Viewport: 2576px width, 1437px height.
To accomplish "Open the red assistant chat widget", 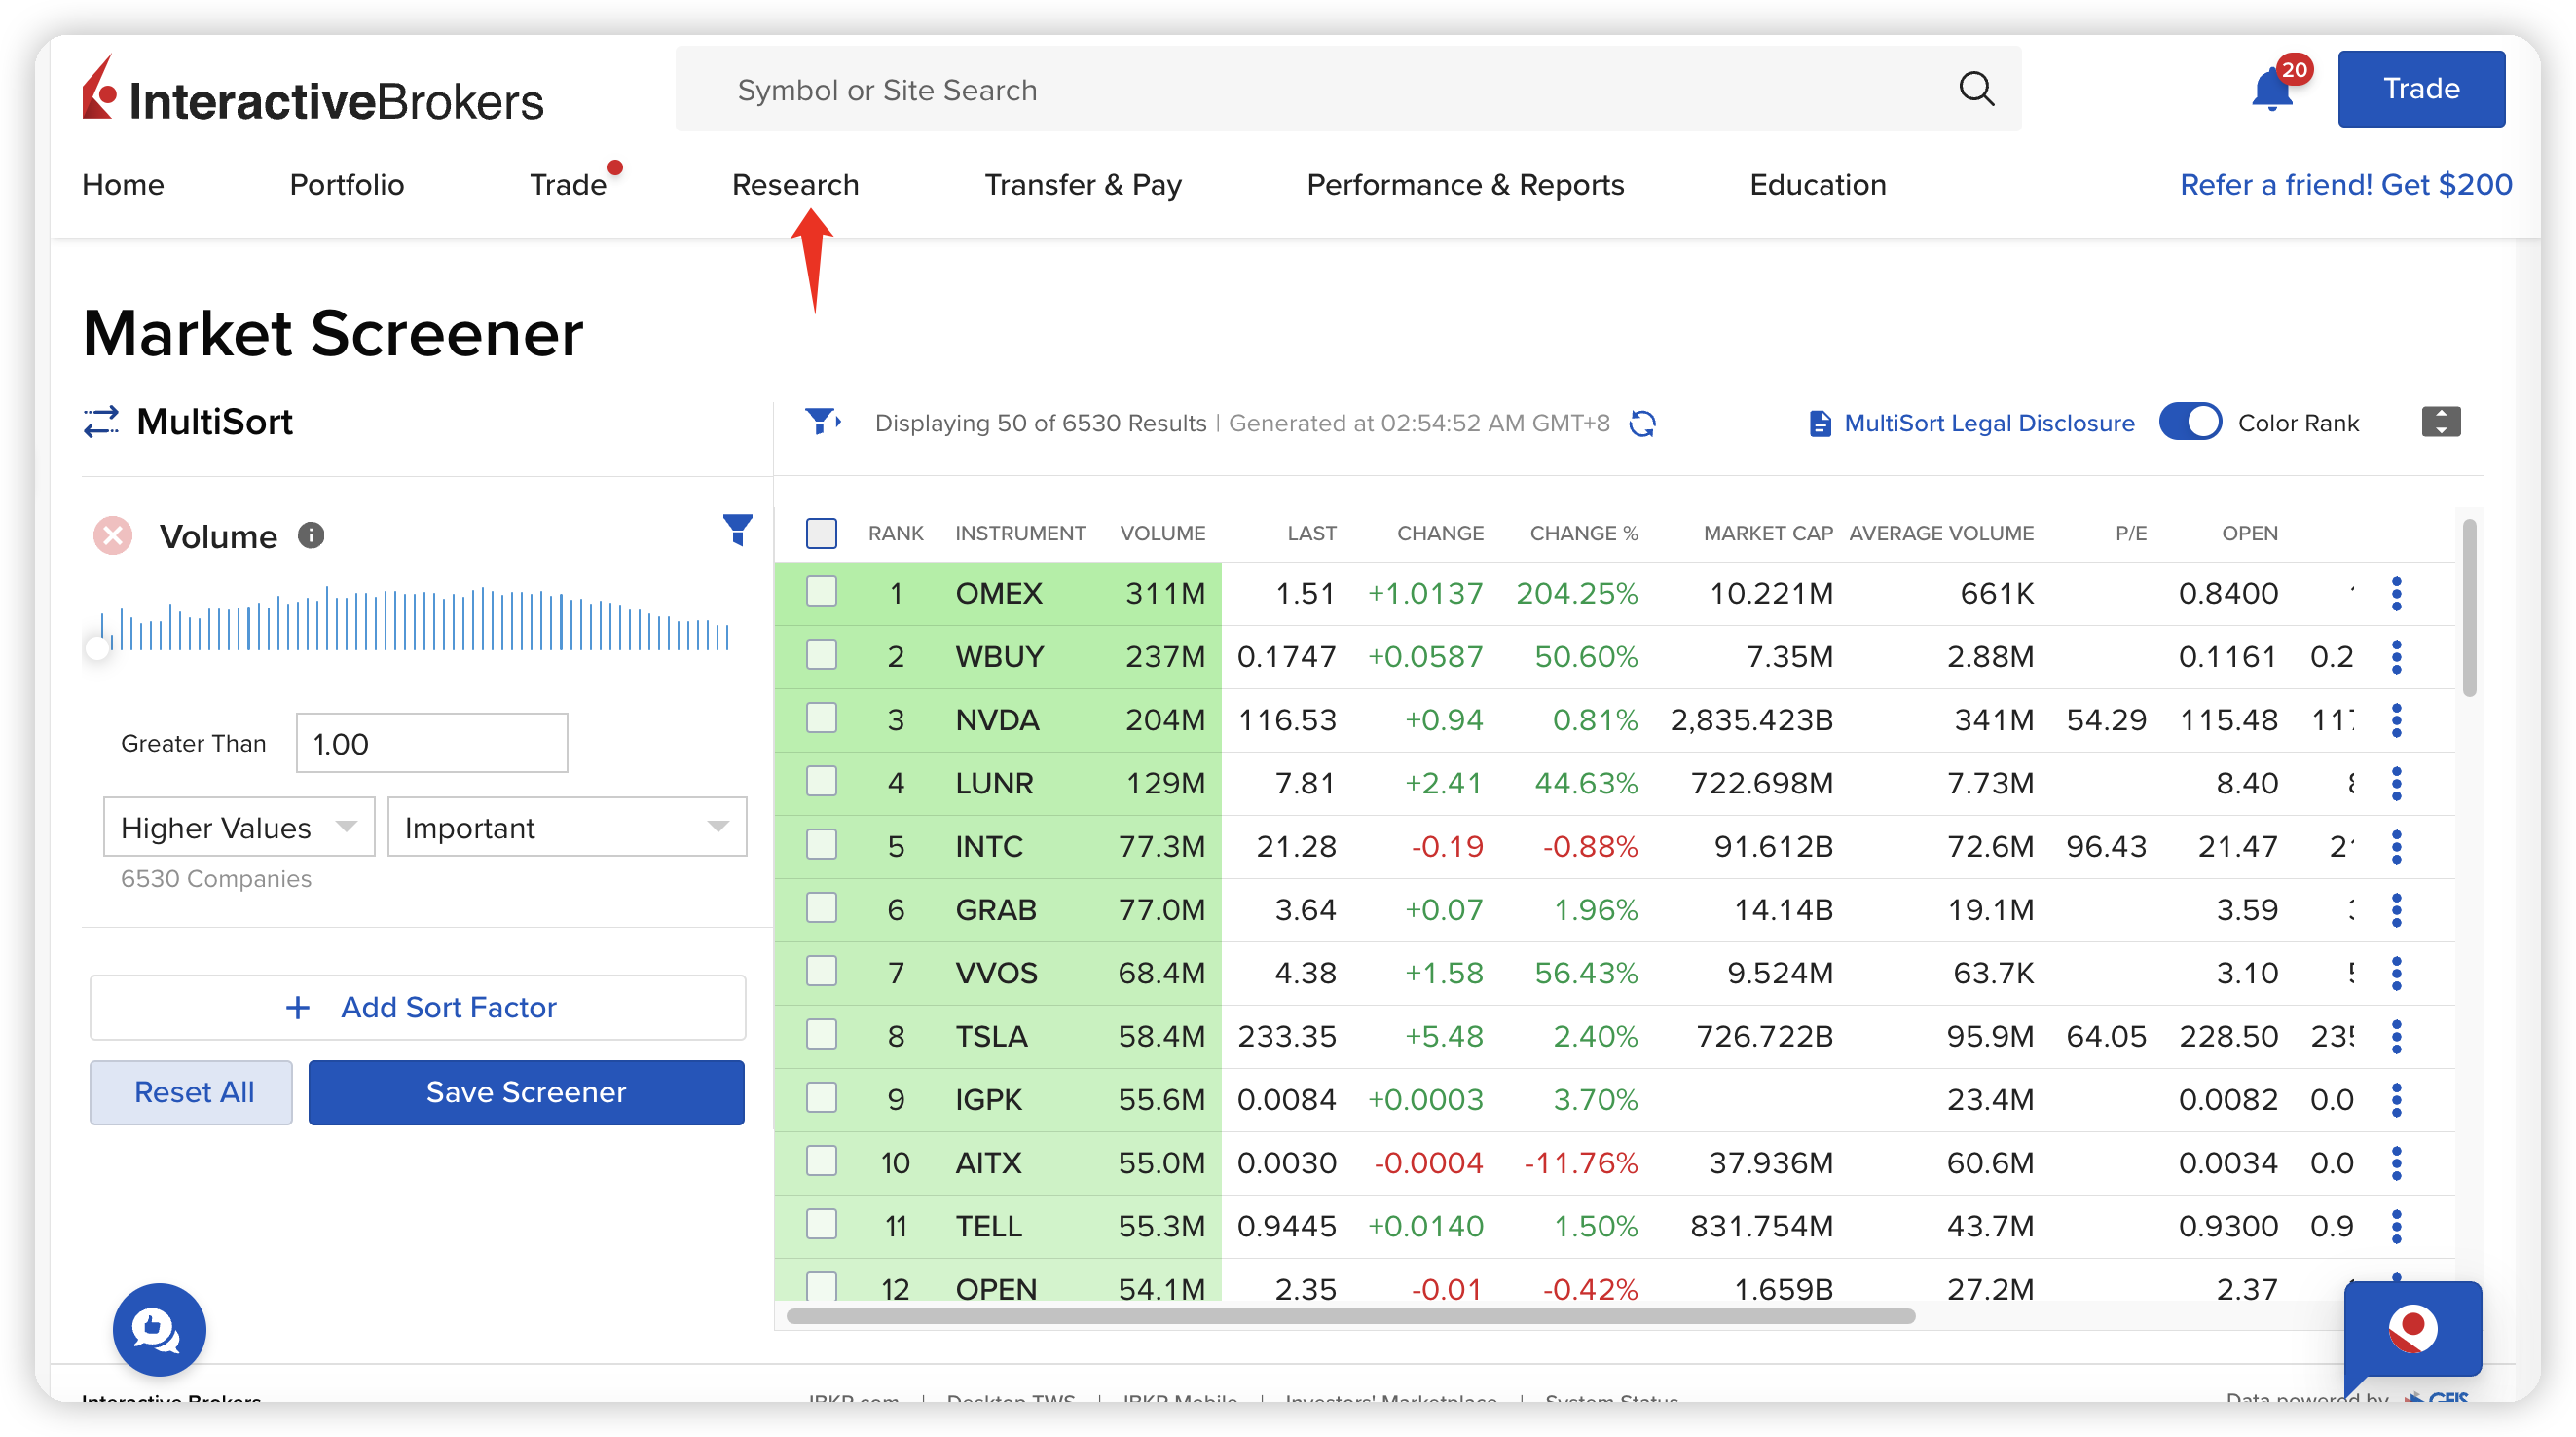I will click(x=2412, y=1329).
